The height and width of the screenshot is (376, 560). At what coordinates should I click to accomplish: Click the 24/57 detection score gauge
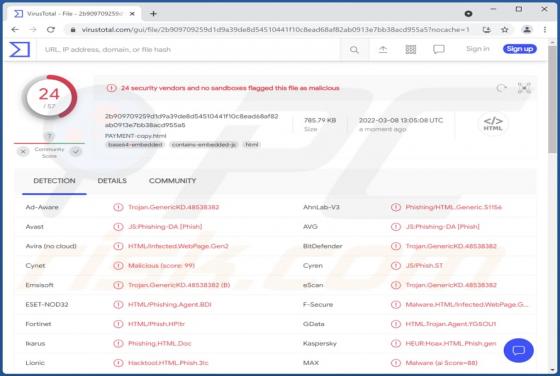[x=50, y=97]
